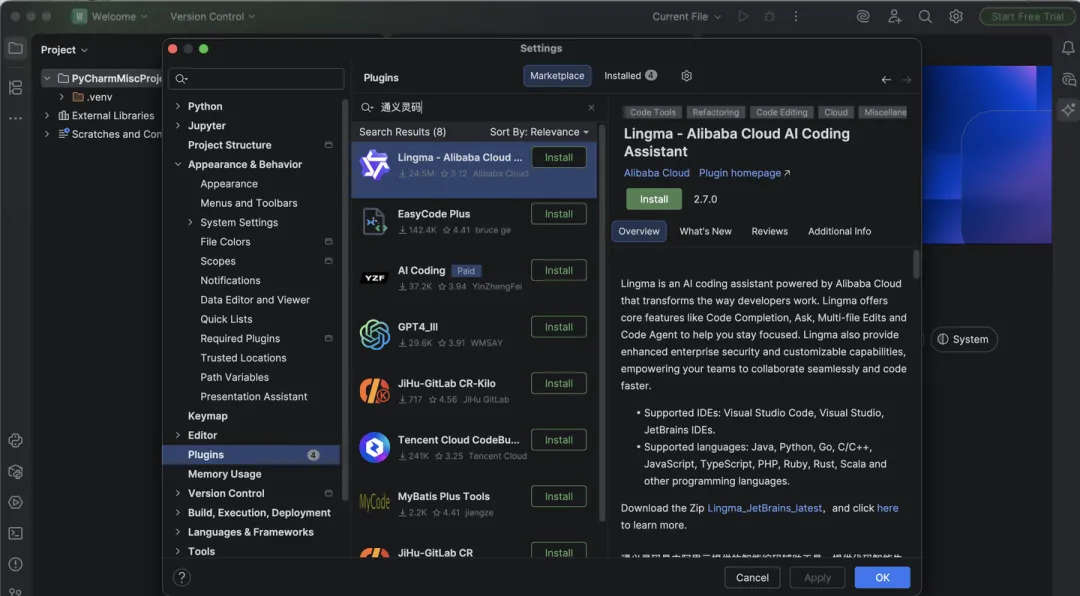
Task: Open Search Everywhere magnifier icon
Action: (925, 16)
